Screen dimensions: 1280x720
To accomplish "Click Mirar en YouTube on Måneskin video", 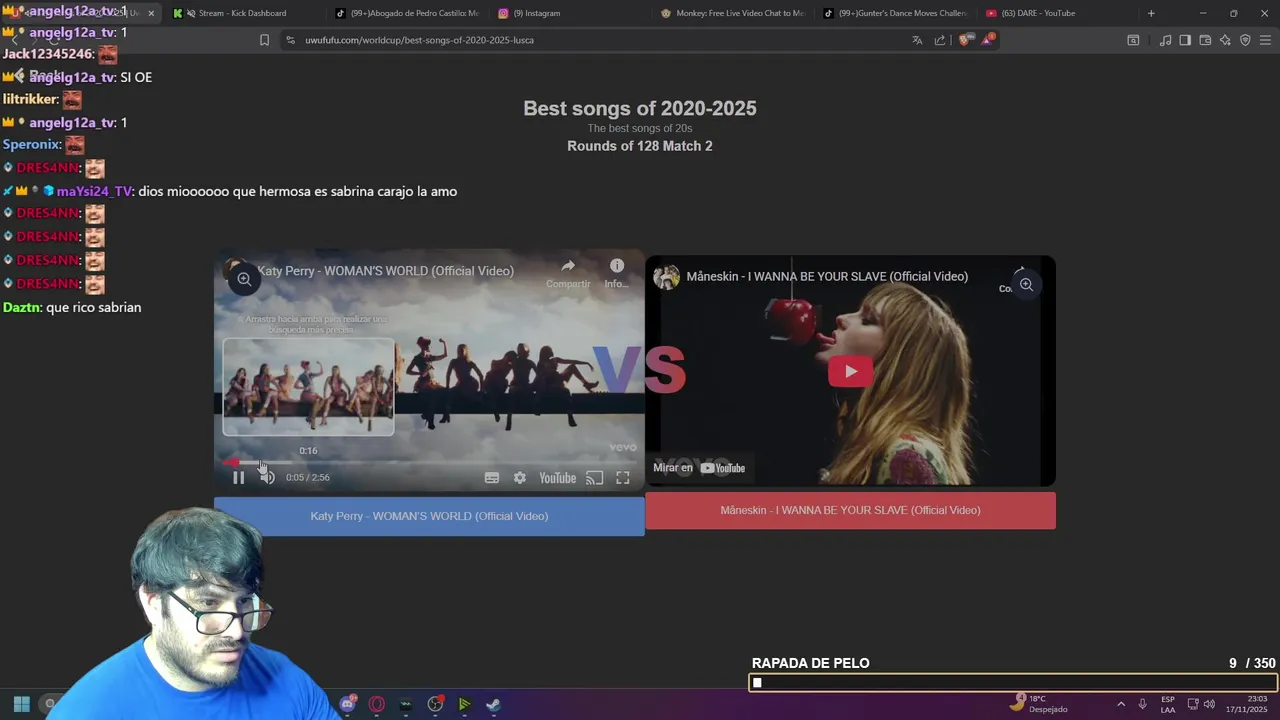I will click(699, 468).
